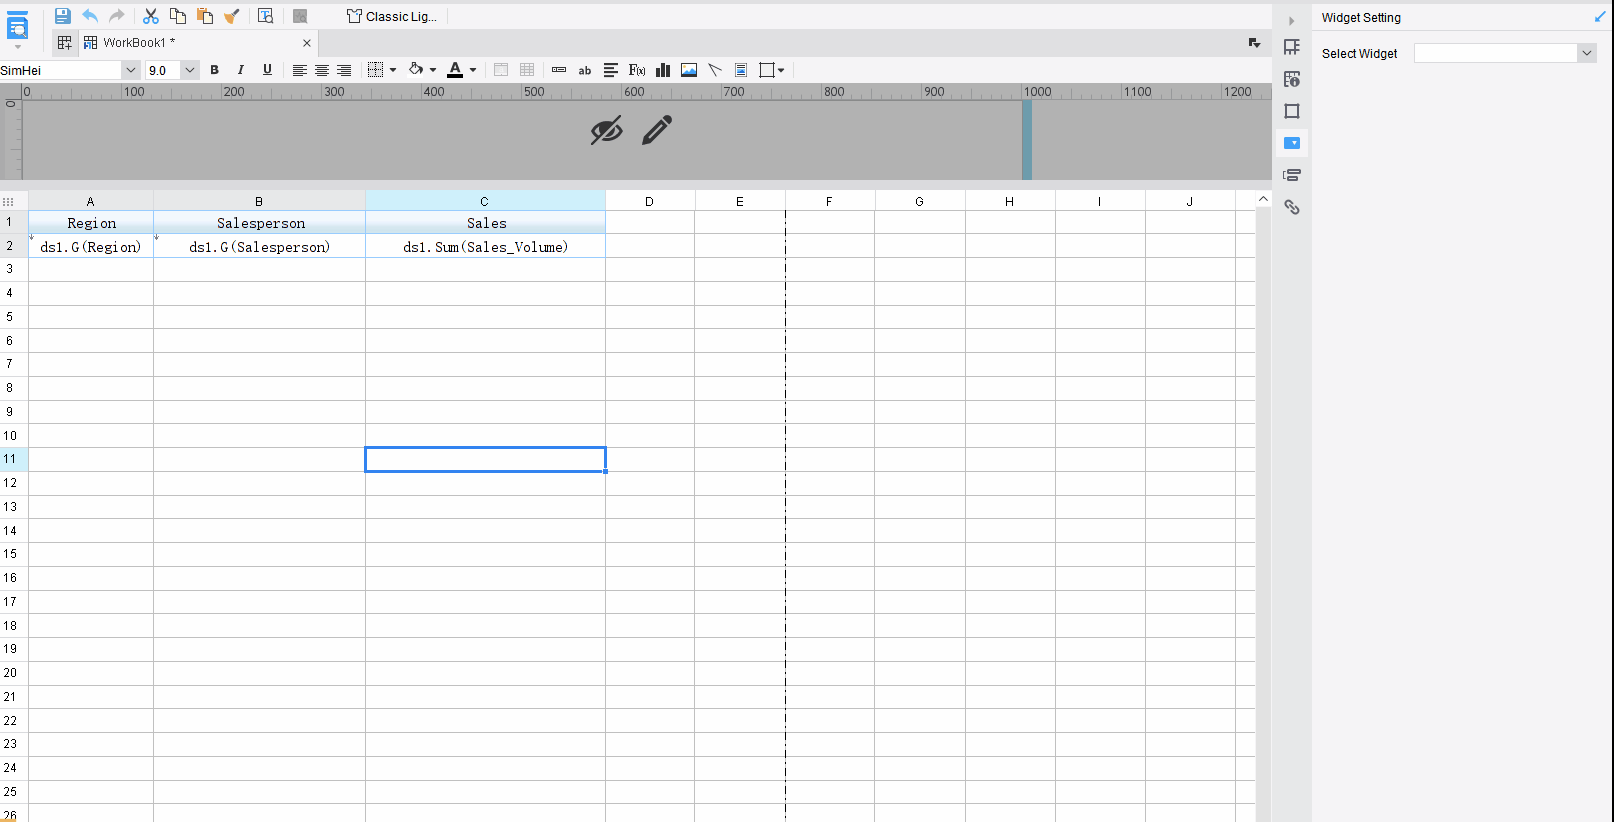This screenshot has height=822, width=1614.
Task: Click the blue arrow beside Widget Setting title
Action: point(1599,17)
